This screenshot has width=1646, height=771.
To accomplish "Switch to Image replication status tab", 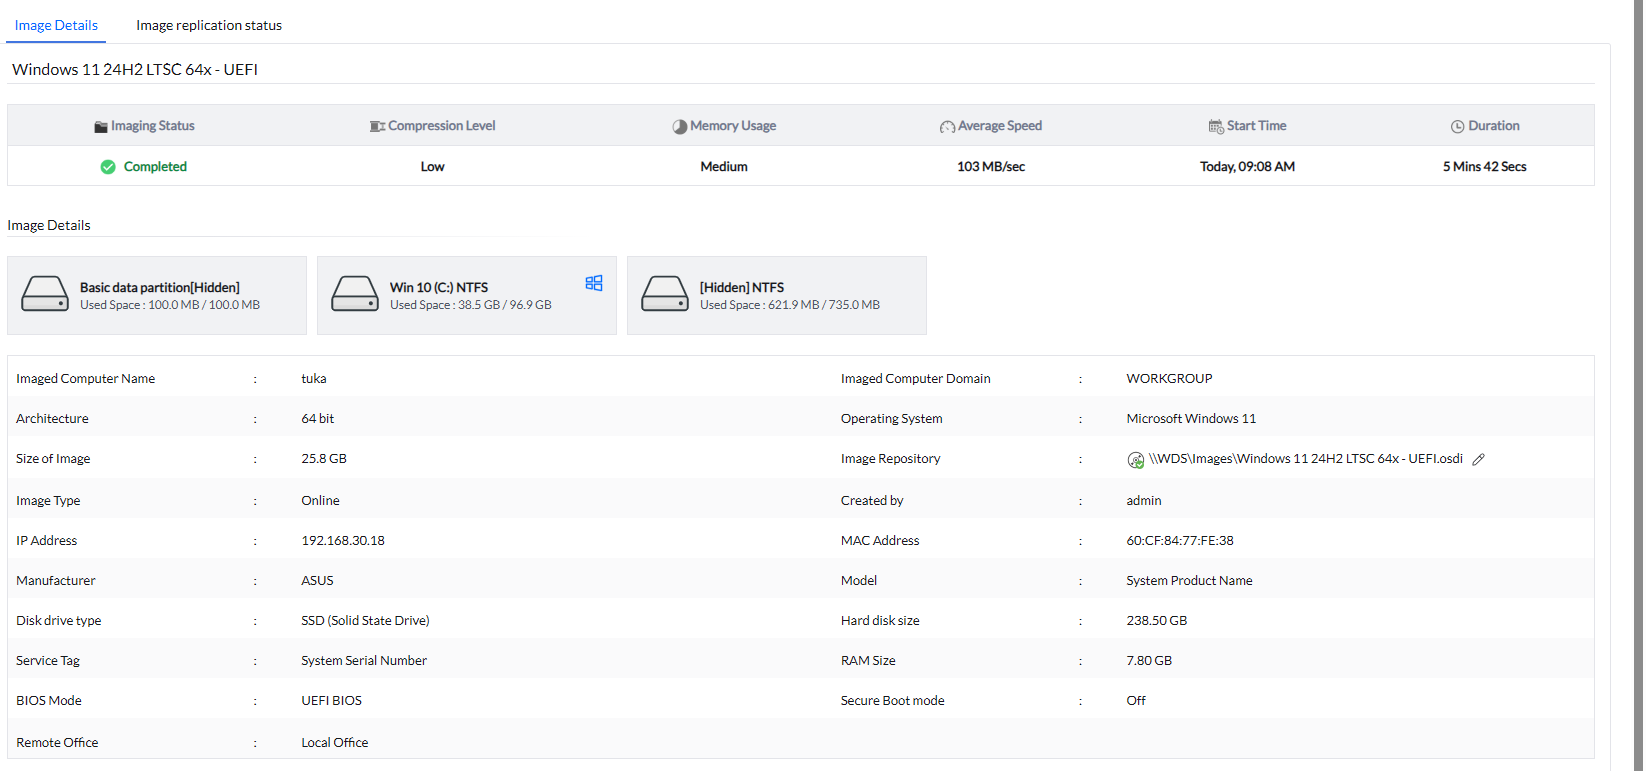I will [x=209, y=25].
